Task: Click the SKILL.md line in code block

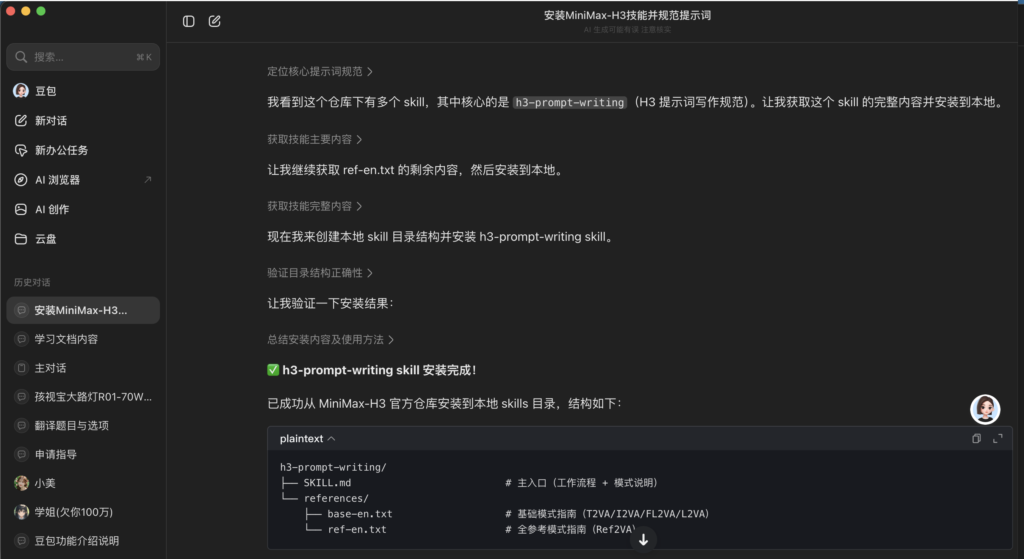Action: (x=327, y=483)
